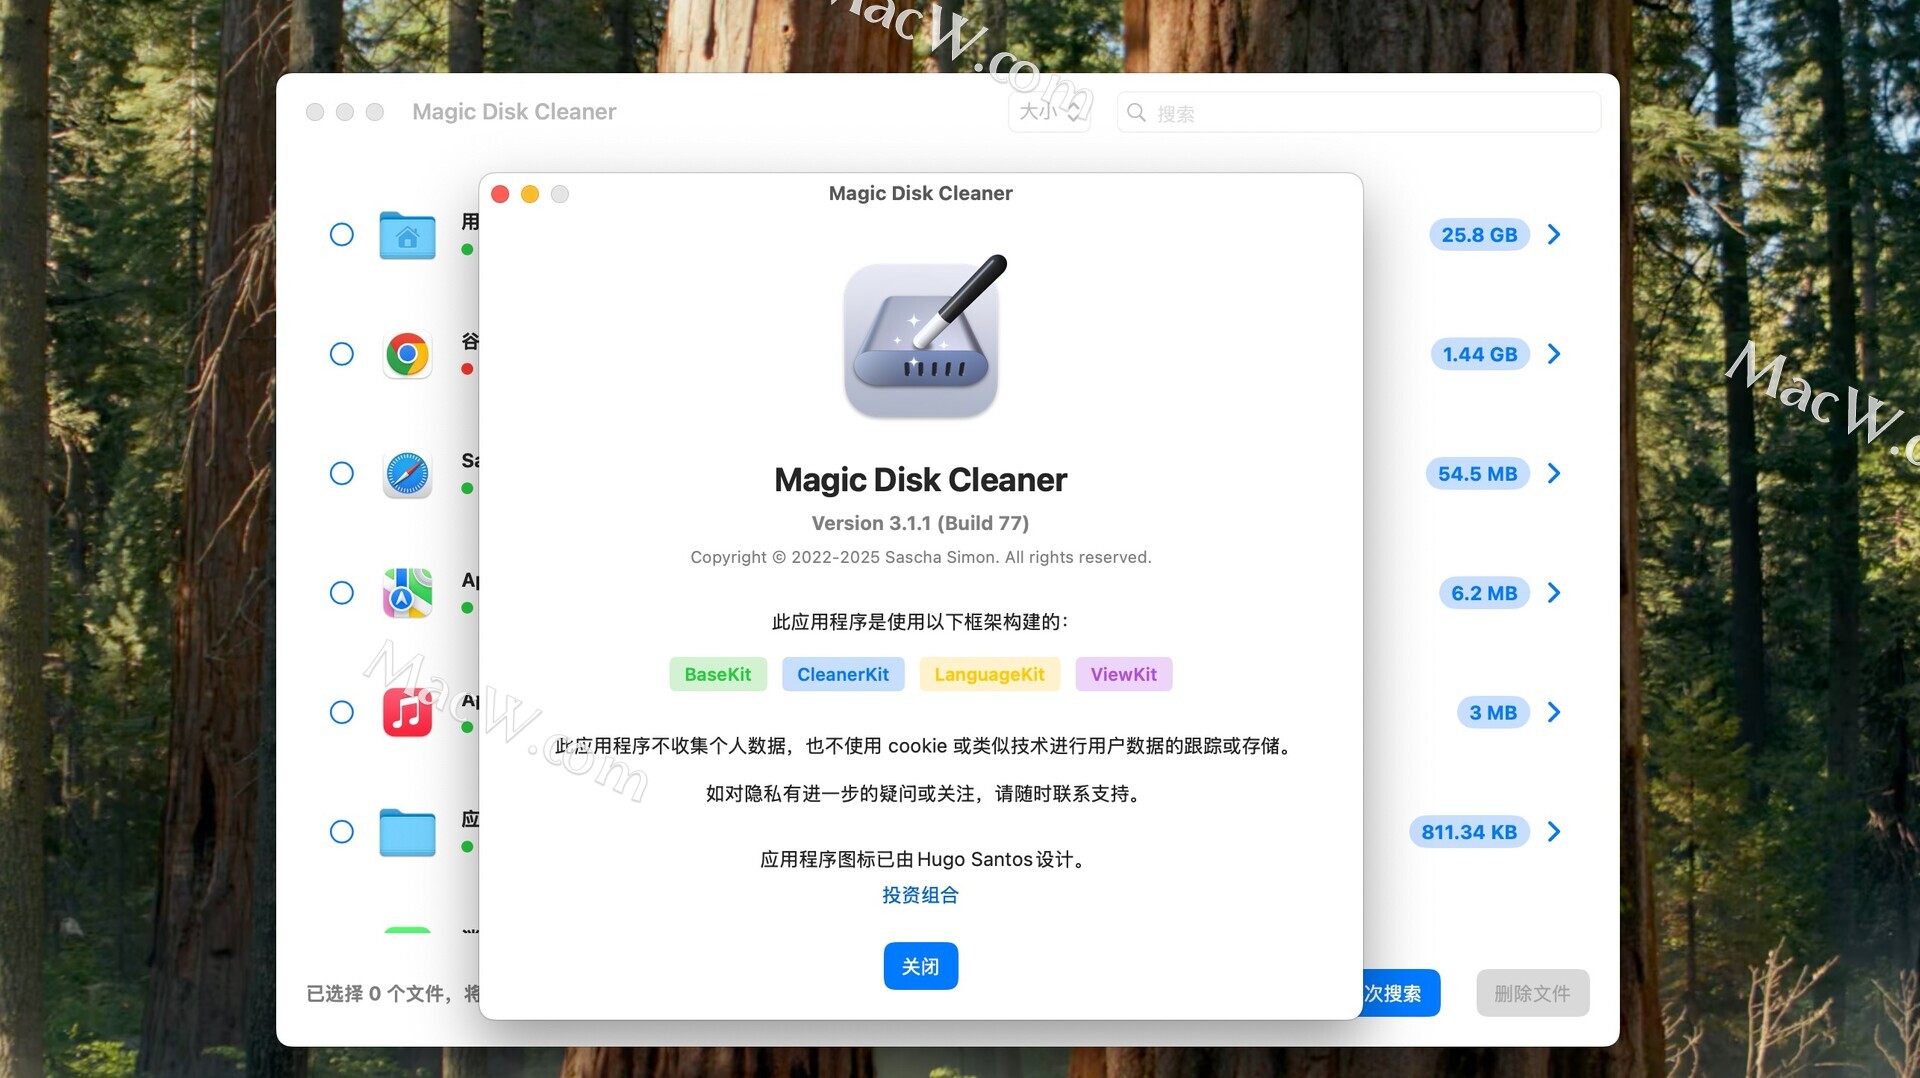Viewport: 1920px width, 1078px height.
Task: Click the ViewKit framework tag
Action: (x=1124, y=674)
